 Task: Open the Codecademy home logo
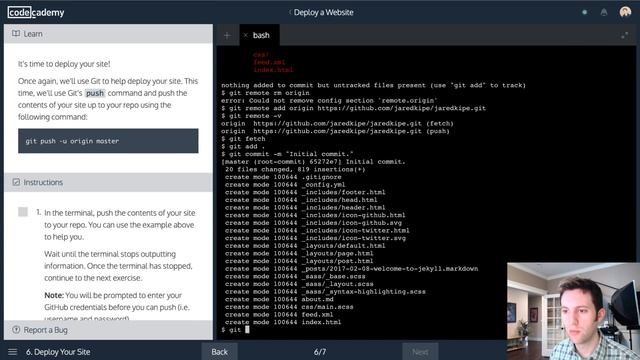[36, 12]
